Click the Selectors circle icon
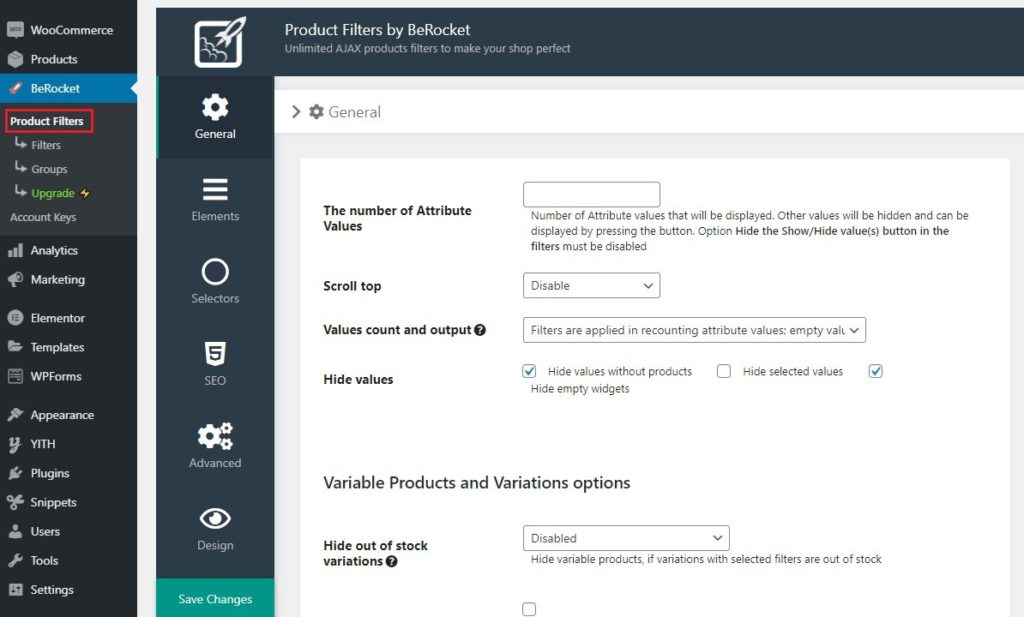 pyautogui.click(x=215, y=272)
